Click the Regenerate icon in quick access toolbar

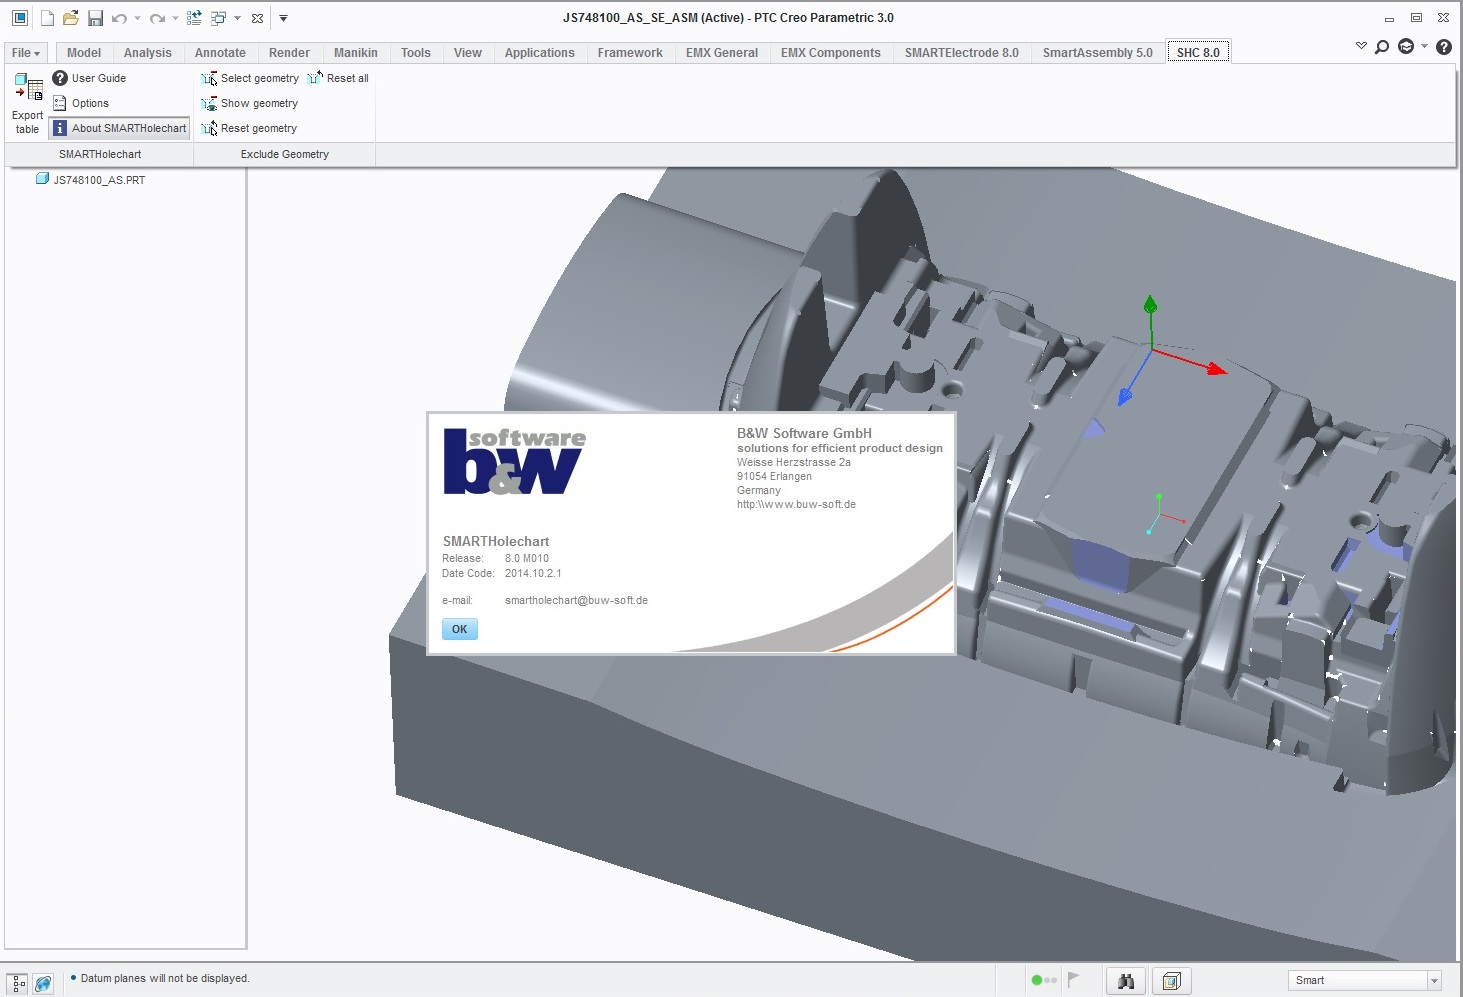point(194,18)
